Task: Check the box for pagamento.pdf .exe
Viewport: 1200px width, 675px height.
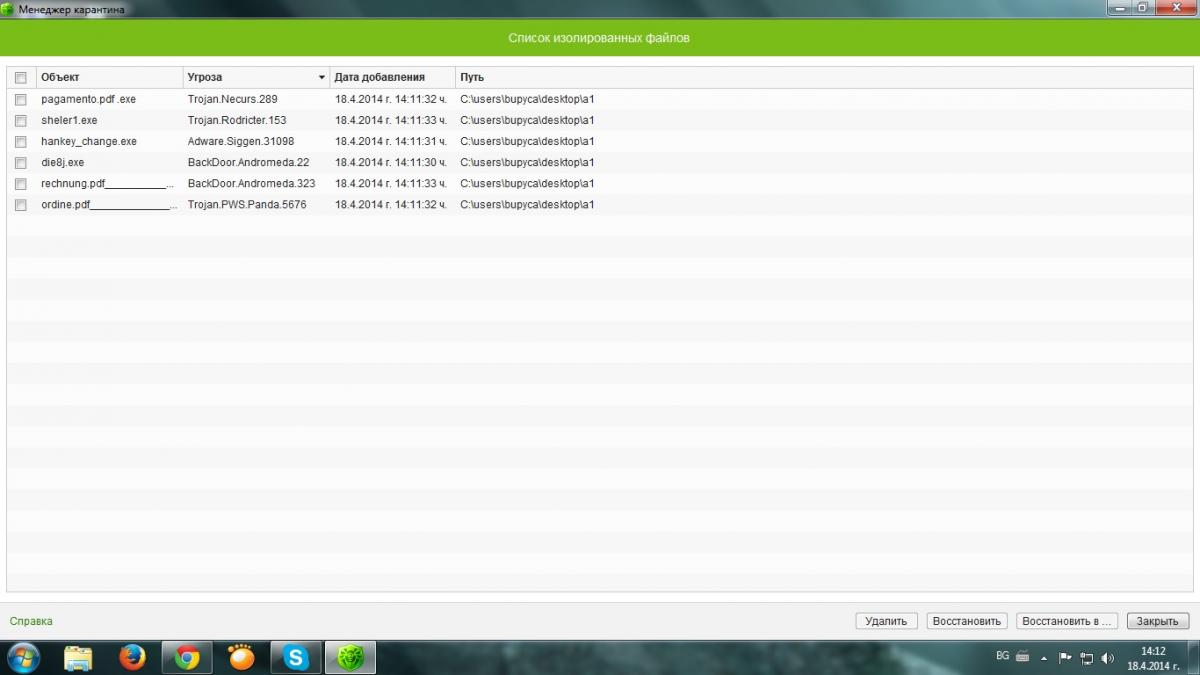Action: click(x=20, y=99)
